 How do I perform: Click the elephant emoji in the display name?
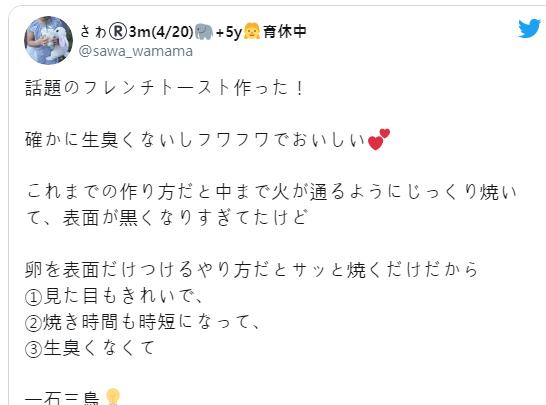click(x=204, y=32)
